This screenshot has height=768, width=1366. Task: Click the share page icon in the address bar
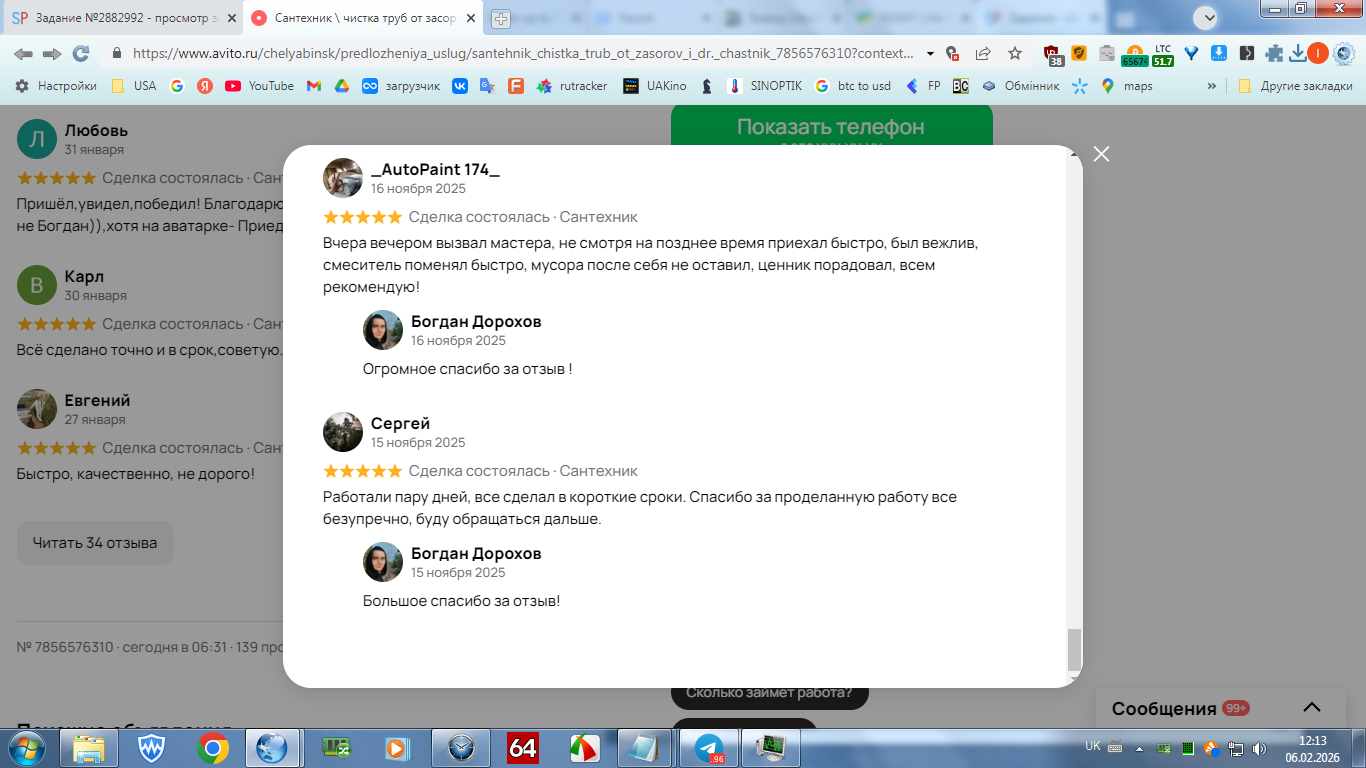point(983,53)
